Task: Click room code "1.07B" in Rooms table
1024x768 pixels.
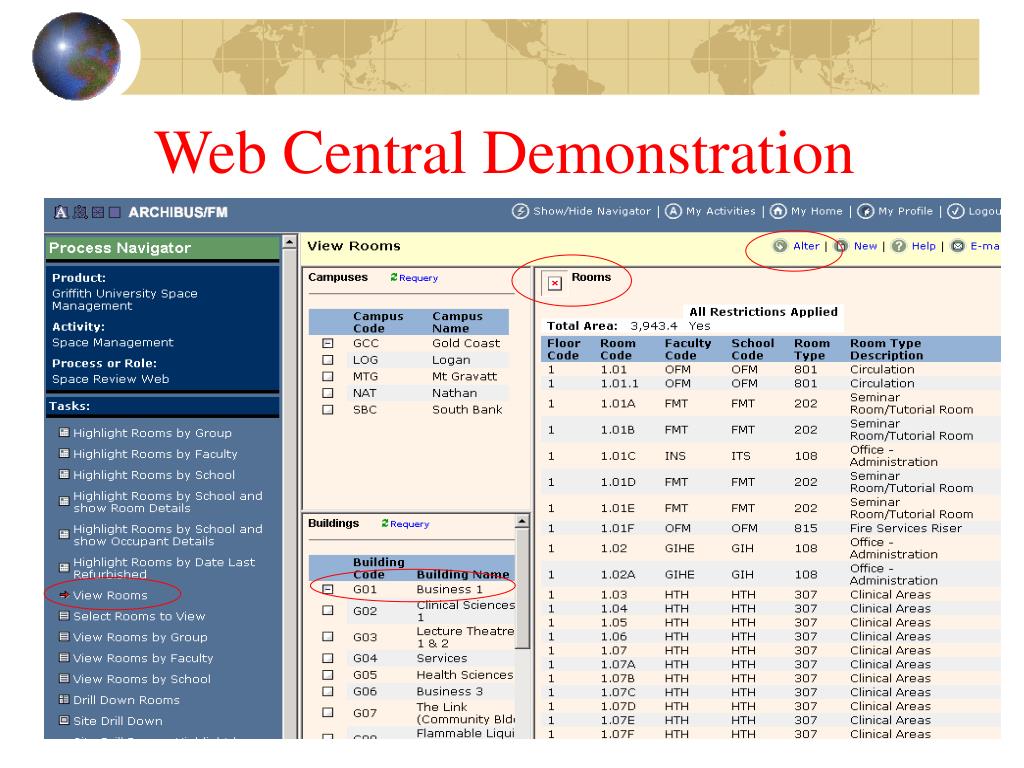Action: click(618, 678)
